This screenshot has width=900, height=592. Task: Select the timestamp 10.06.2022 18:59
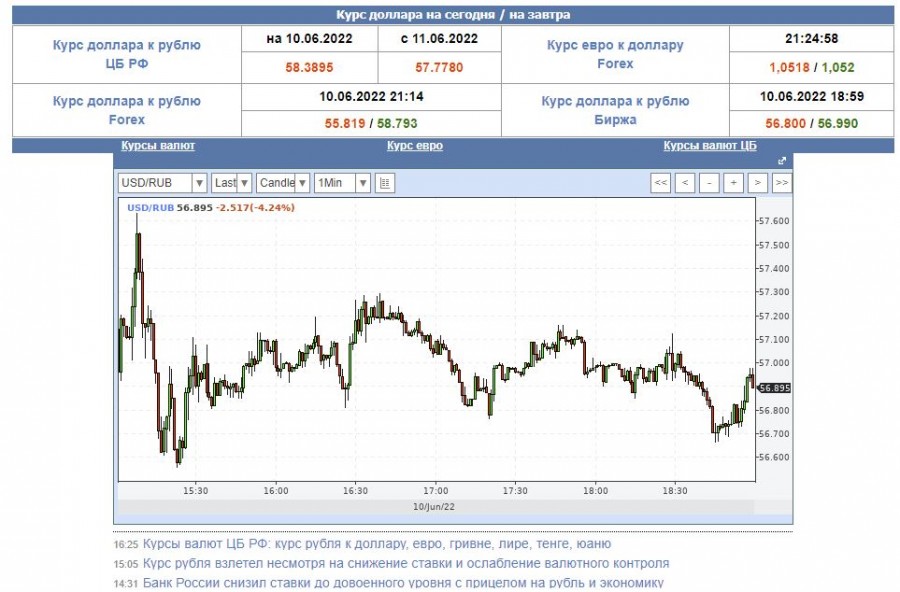coord(812,96)
